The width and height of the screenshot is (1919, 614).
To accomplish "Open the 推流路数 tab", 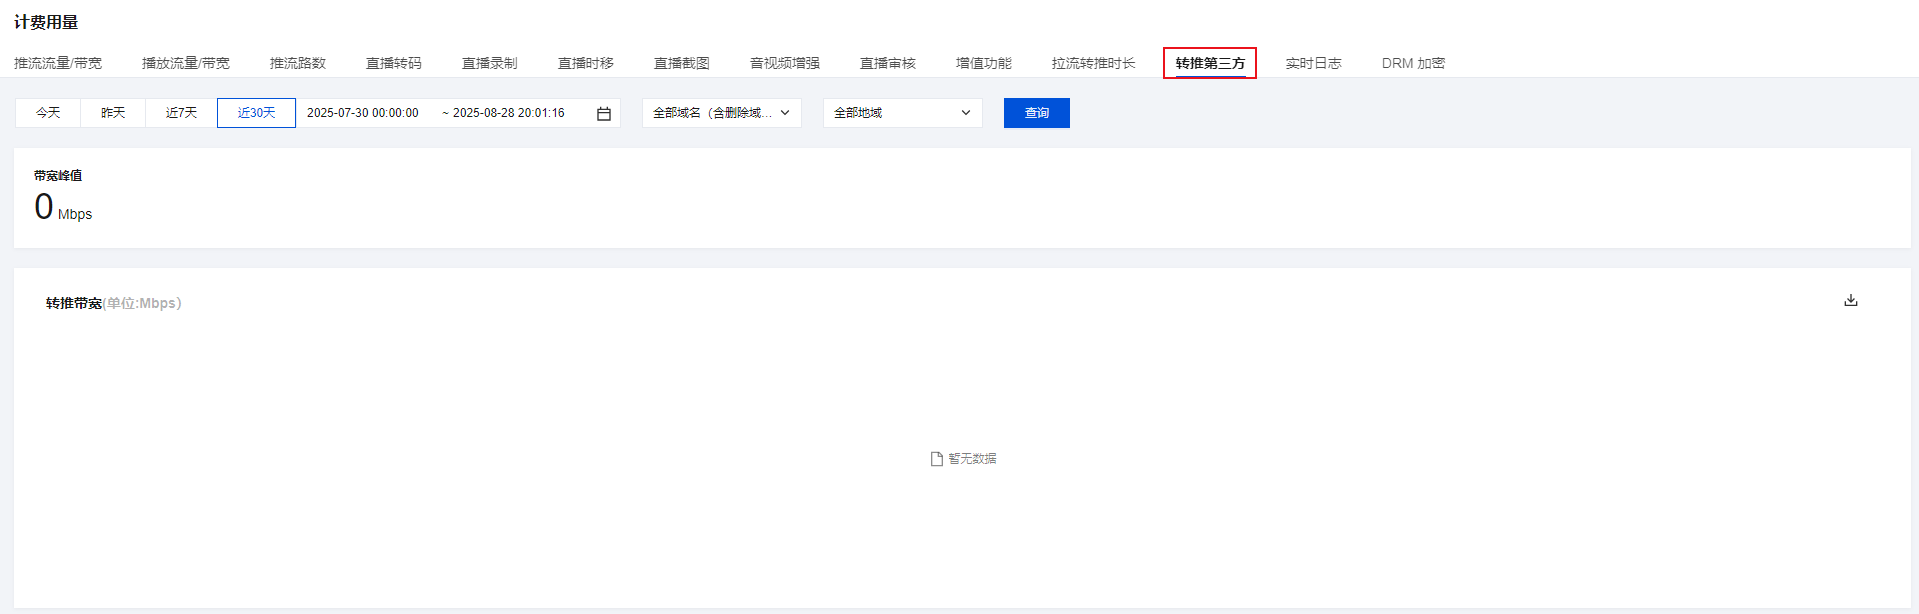I will pos(298,63).
